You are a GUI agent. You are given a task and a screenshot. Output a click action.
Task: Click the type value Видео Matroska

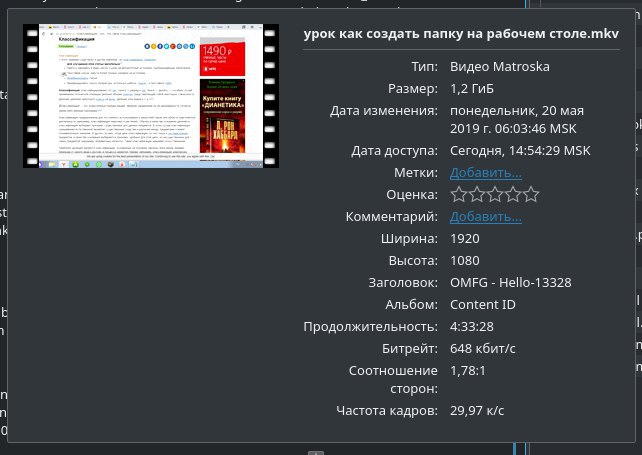tap(500, 66)
